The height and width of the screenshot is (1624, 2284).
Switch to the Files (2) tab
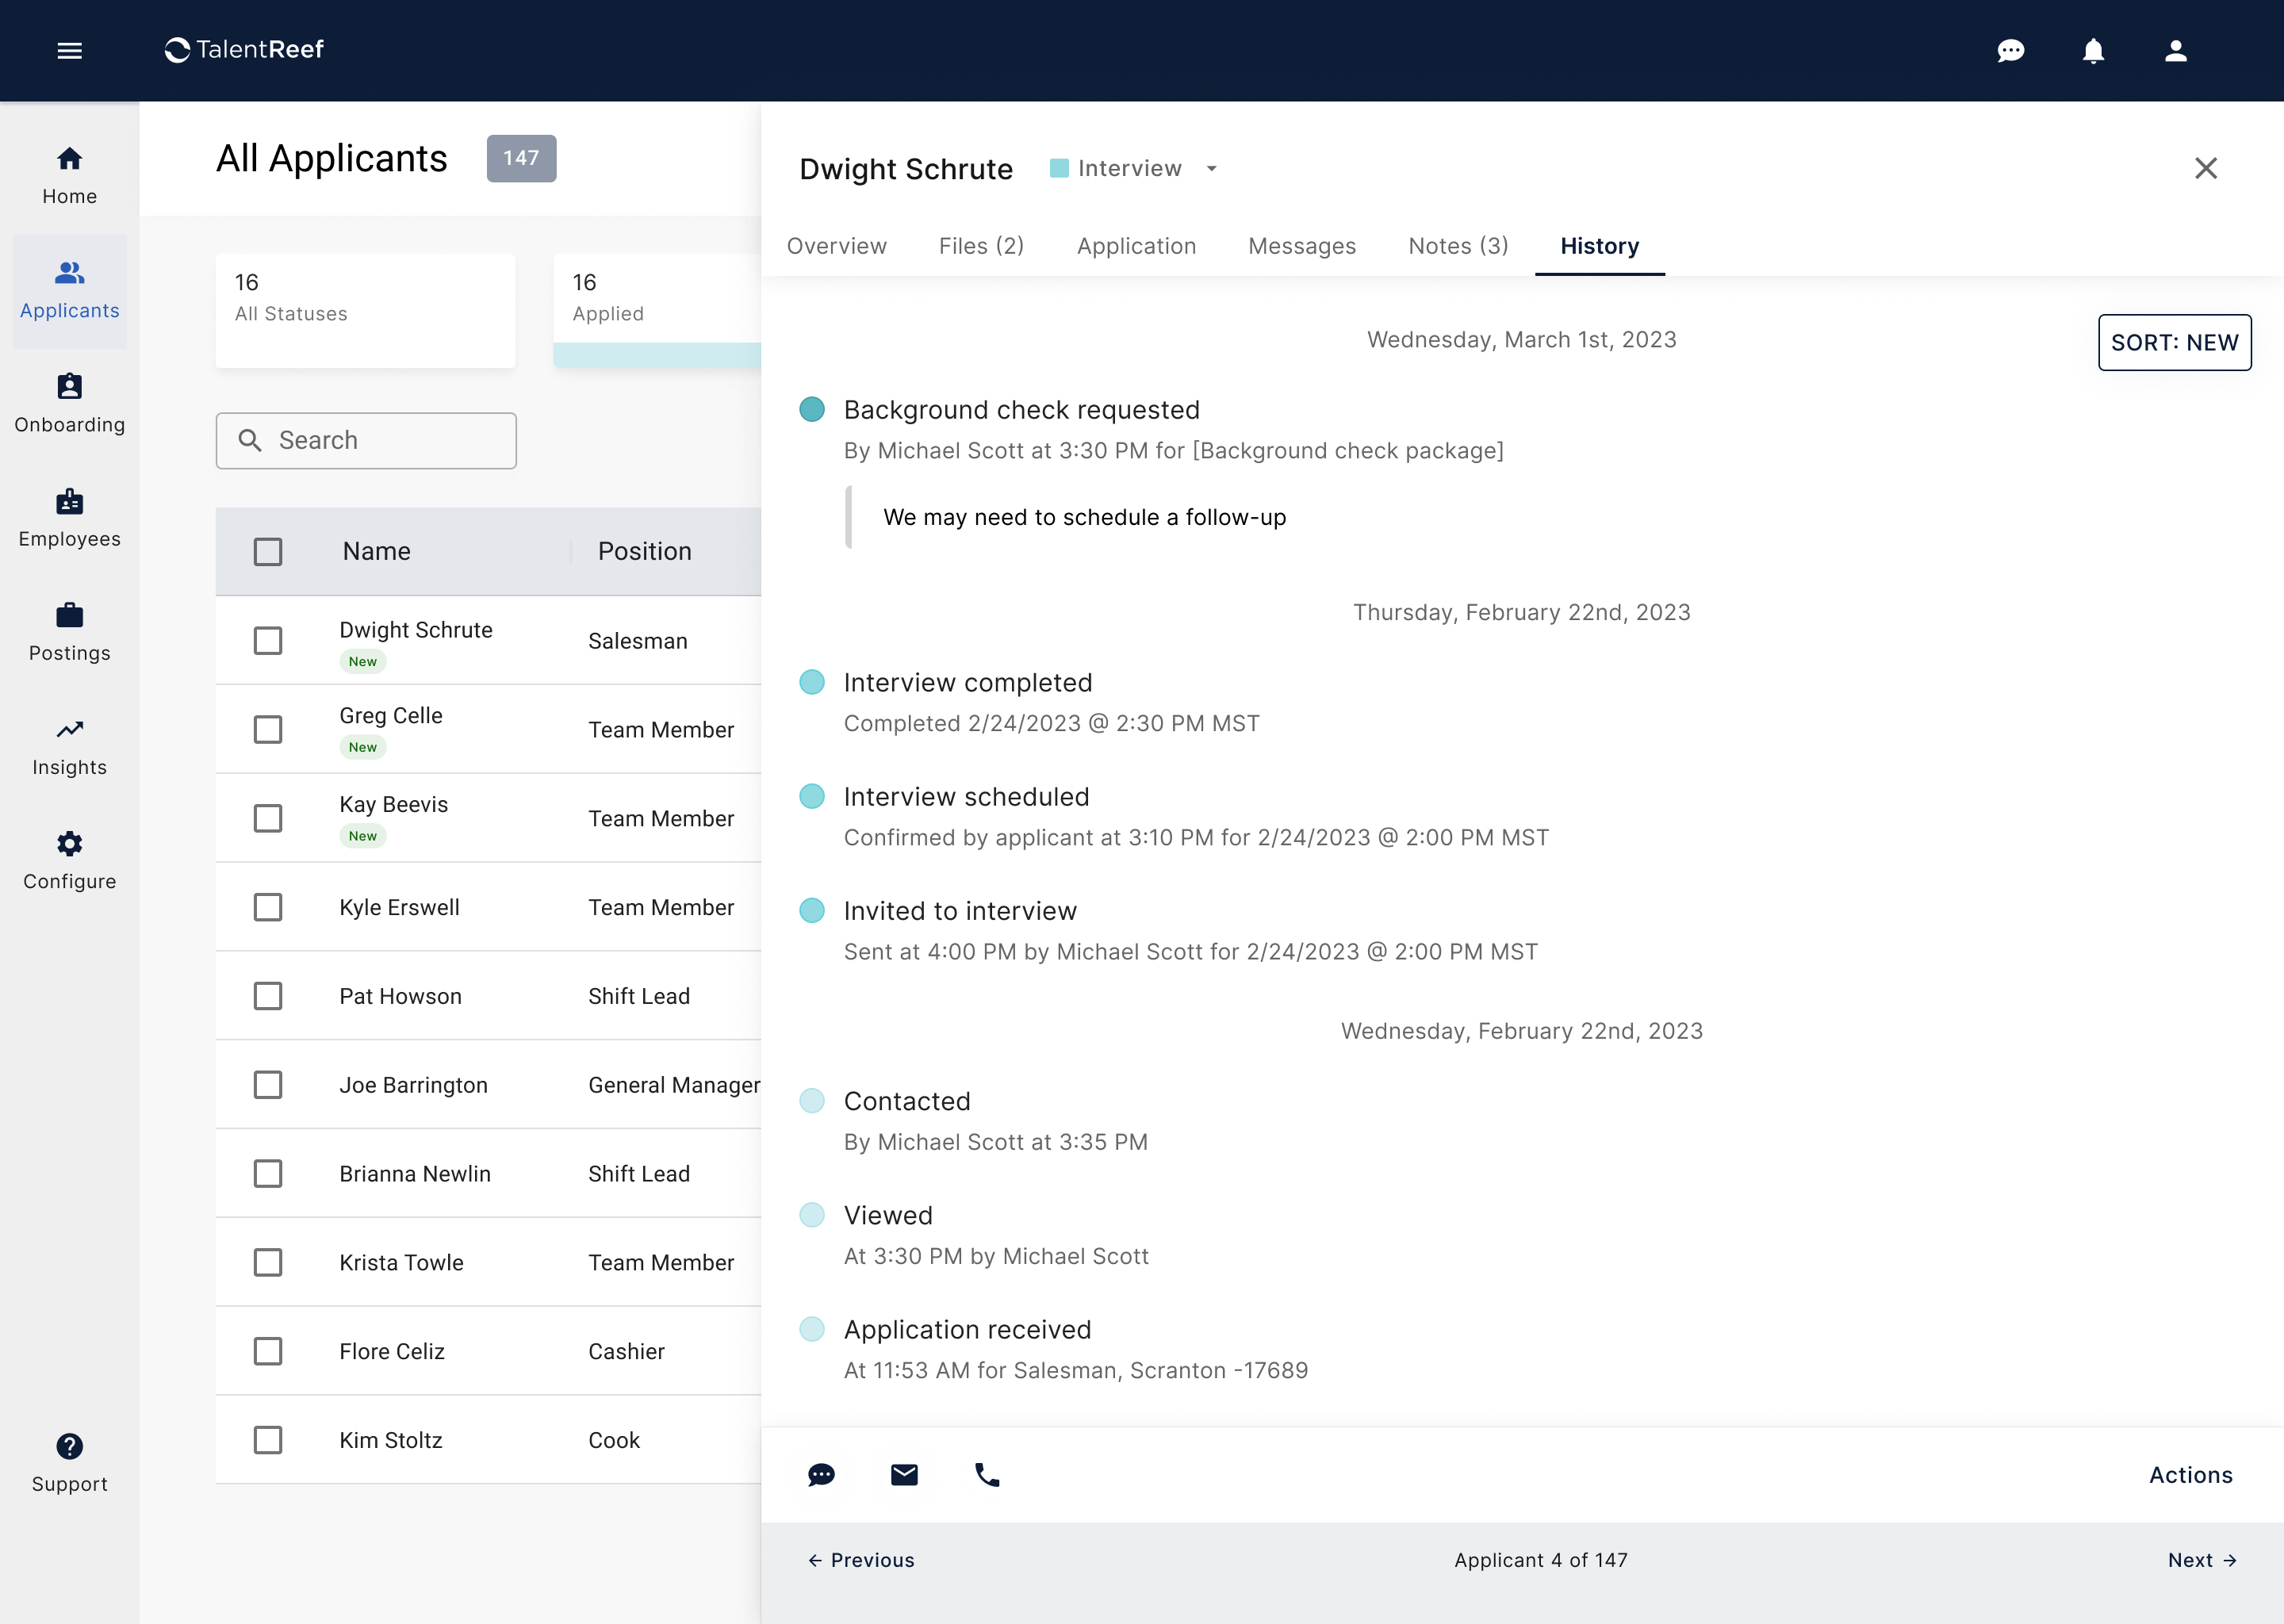pos(981,246)
